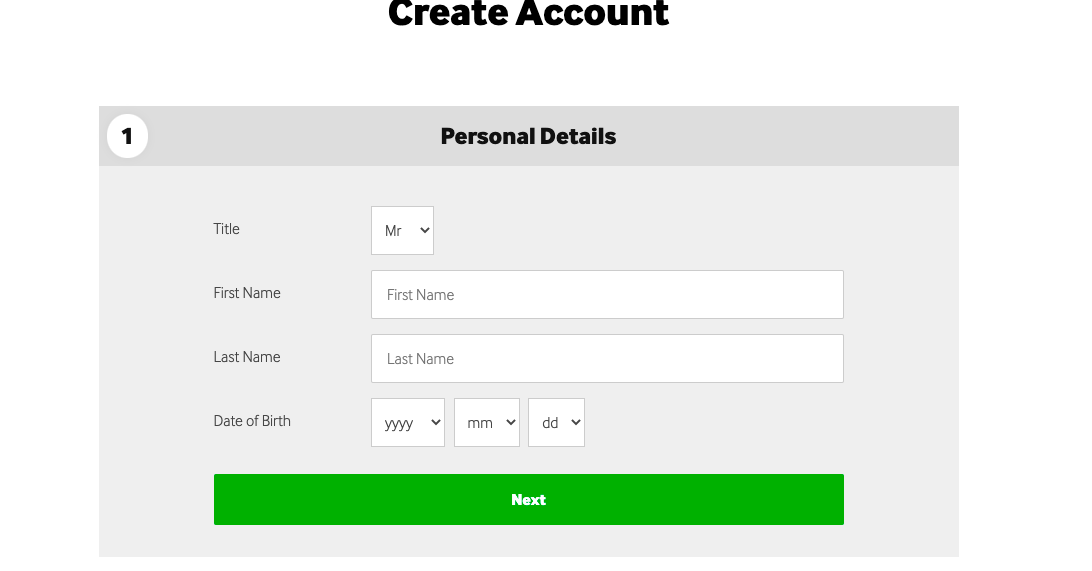Click the Last Name placeholder text
The height and width of the screenshot is (571, 1092).
(420, 359)
